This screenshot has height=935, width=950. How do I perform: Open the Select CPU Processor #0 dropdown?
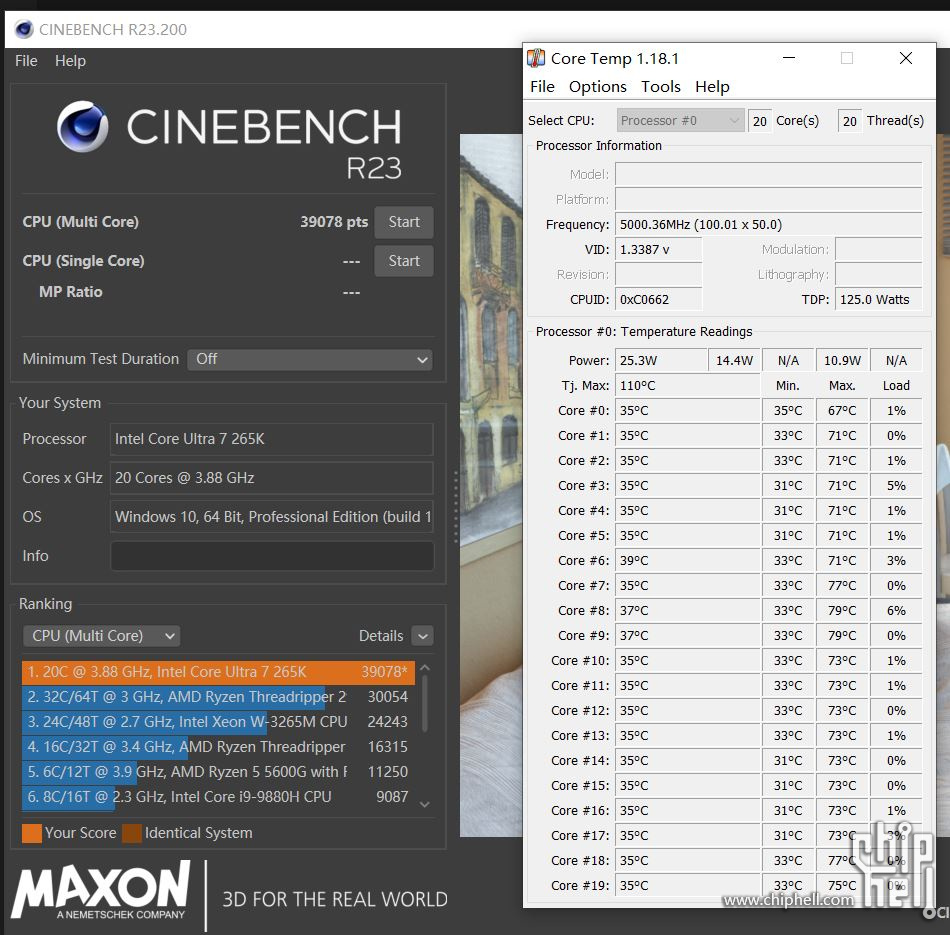[x=680, y=121]
